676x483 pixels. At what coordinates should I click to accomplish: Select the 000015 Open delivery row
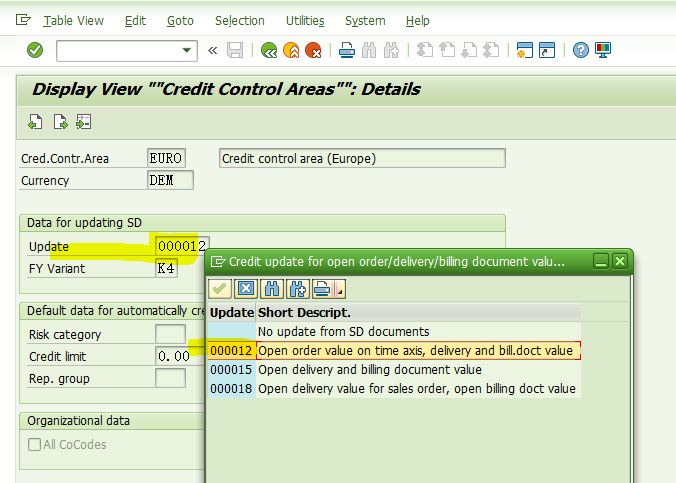[x=394, y=369]
